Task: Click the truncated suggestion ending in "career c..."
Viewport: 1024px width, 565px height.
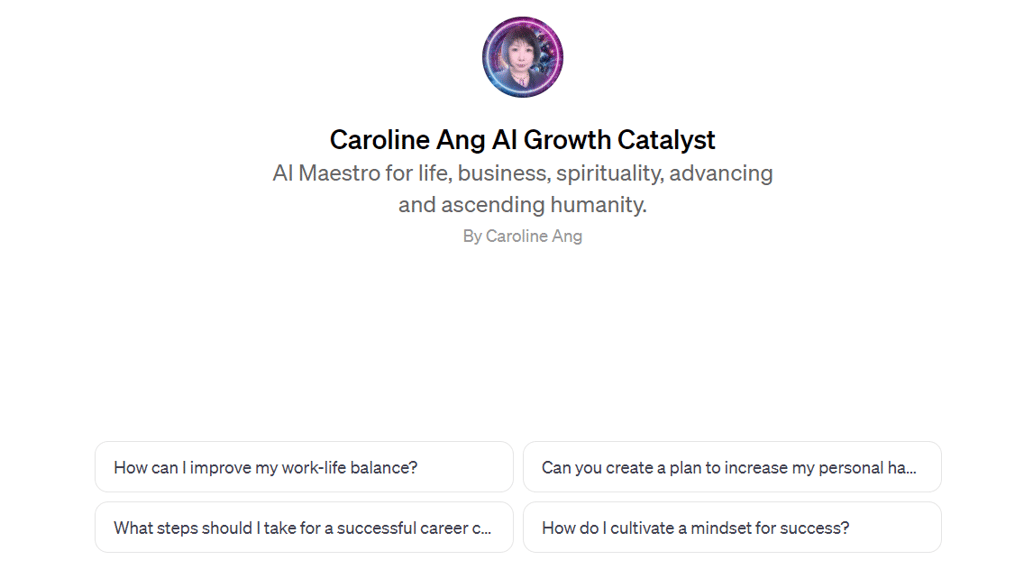Action: click(x=304, y=527)
